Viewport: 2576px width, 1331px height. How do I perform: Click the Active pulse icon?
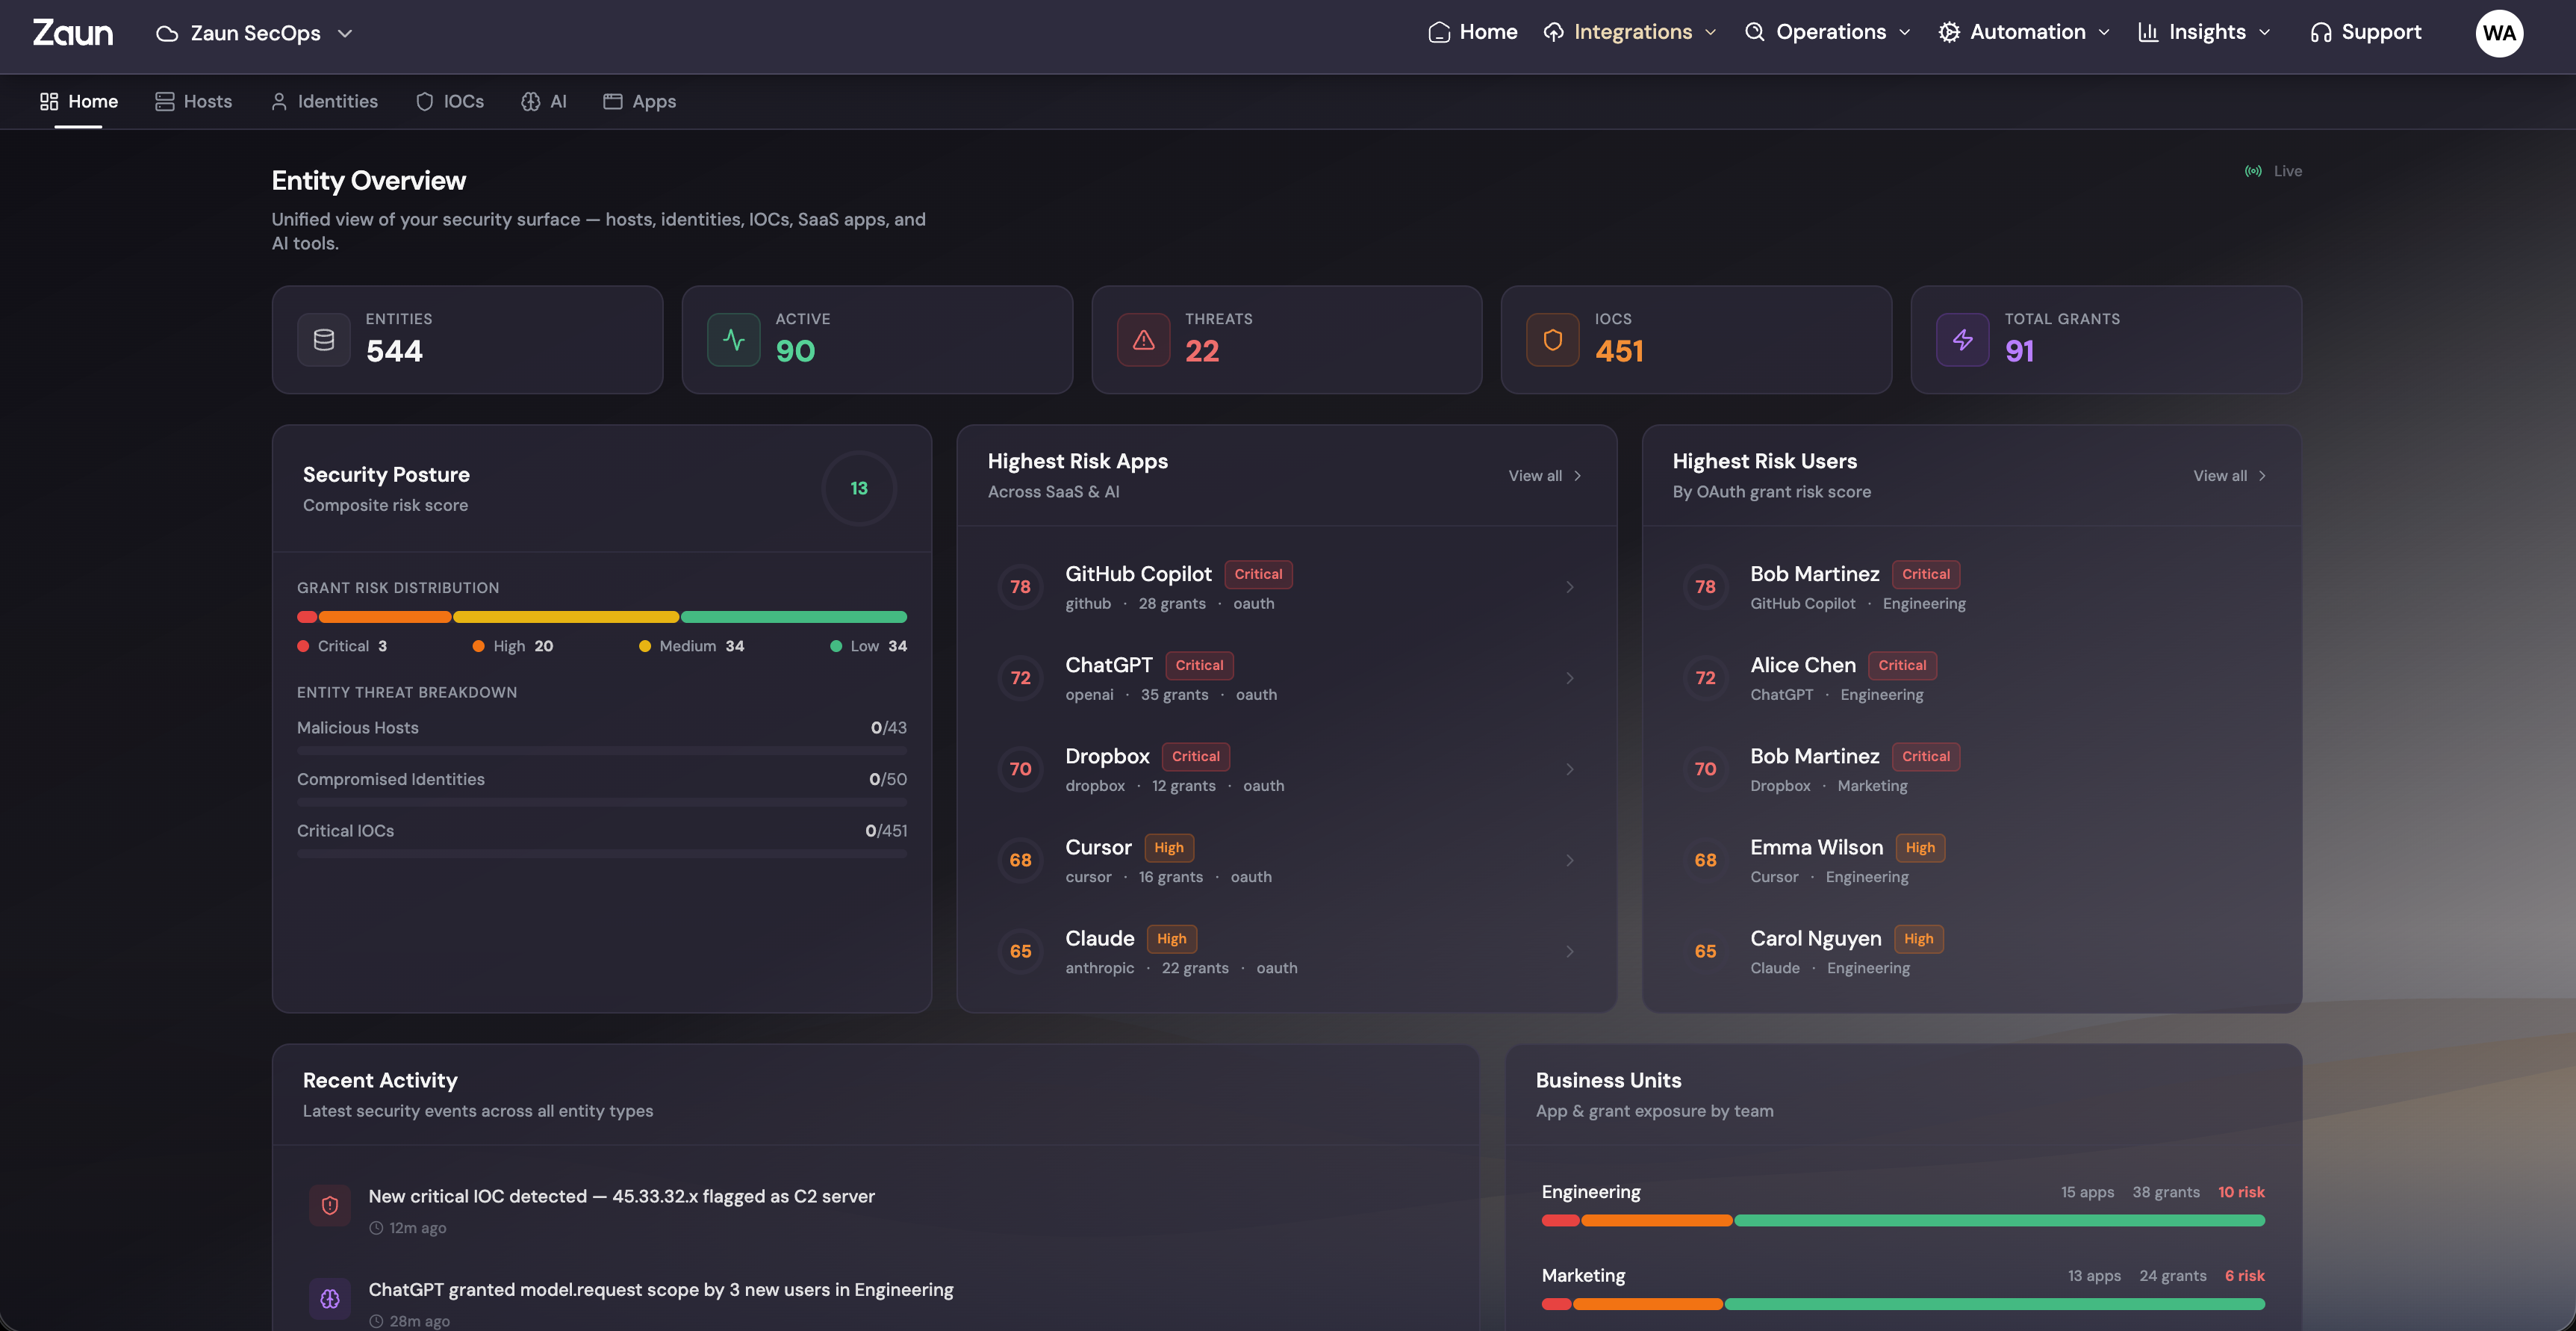click(x=733, y=340)
